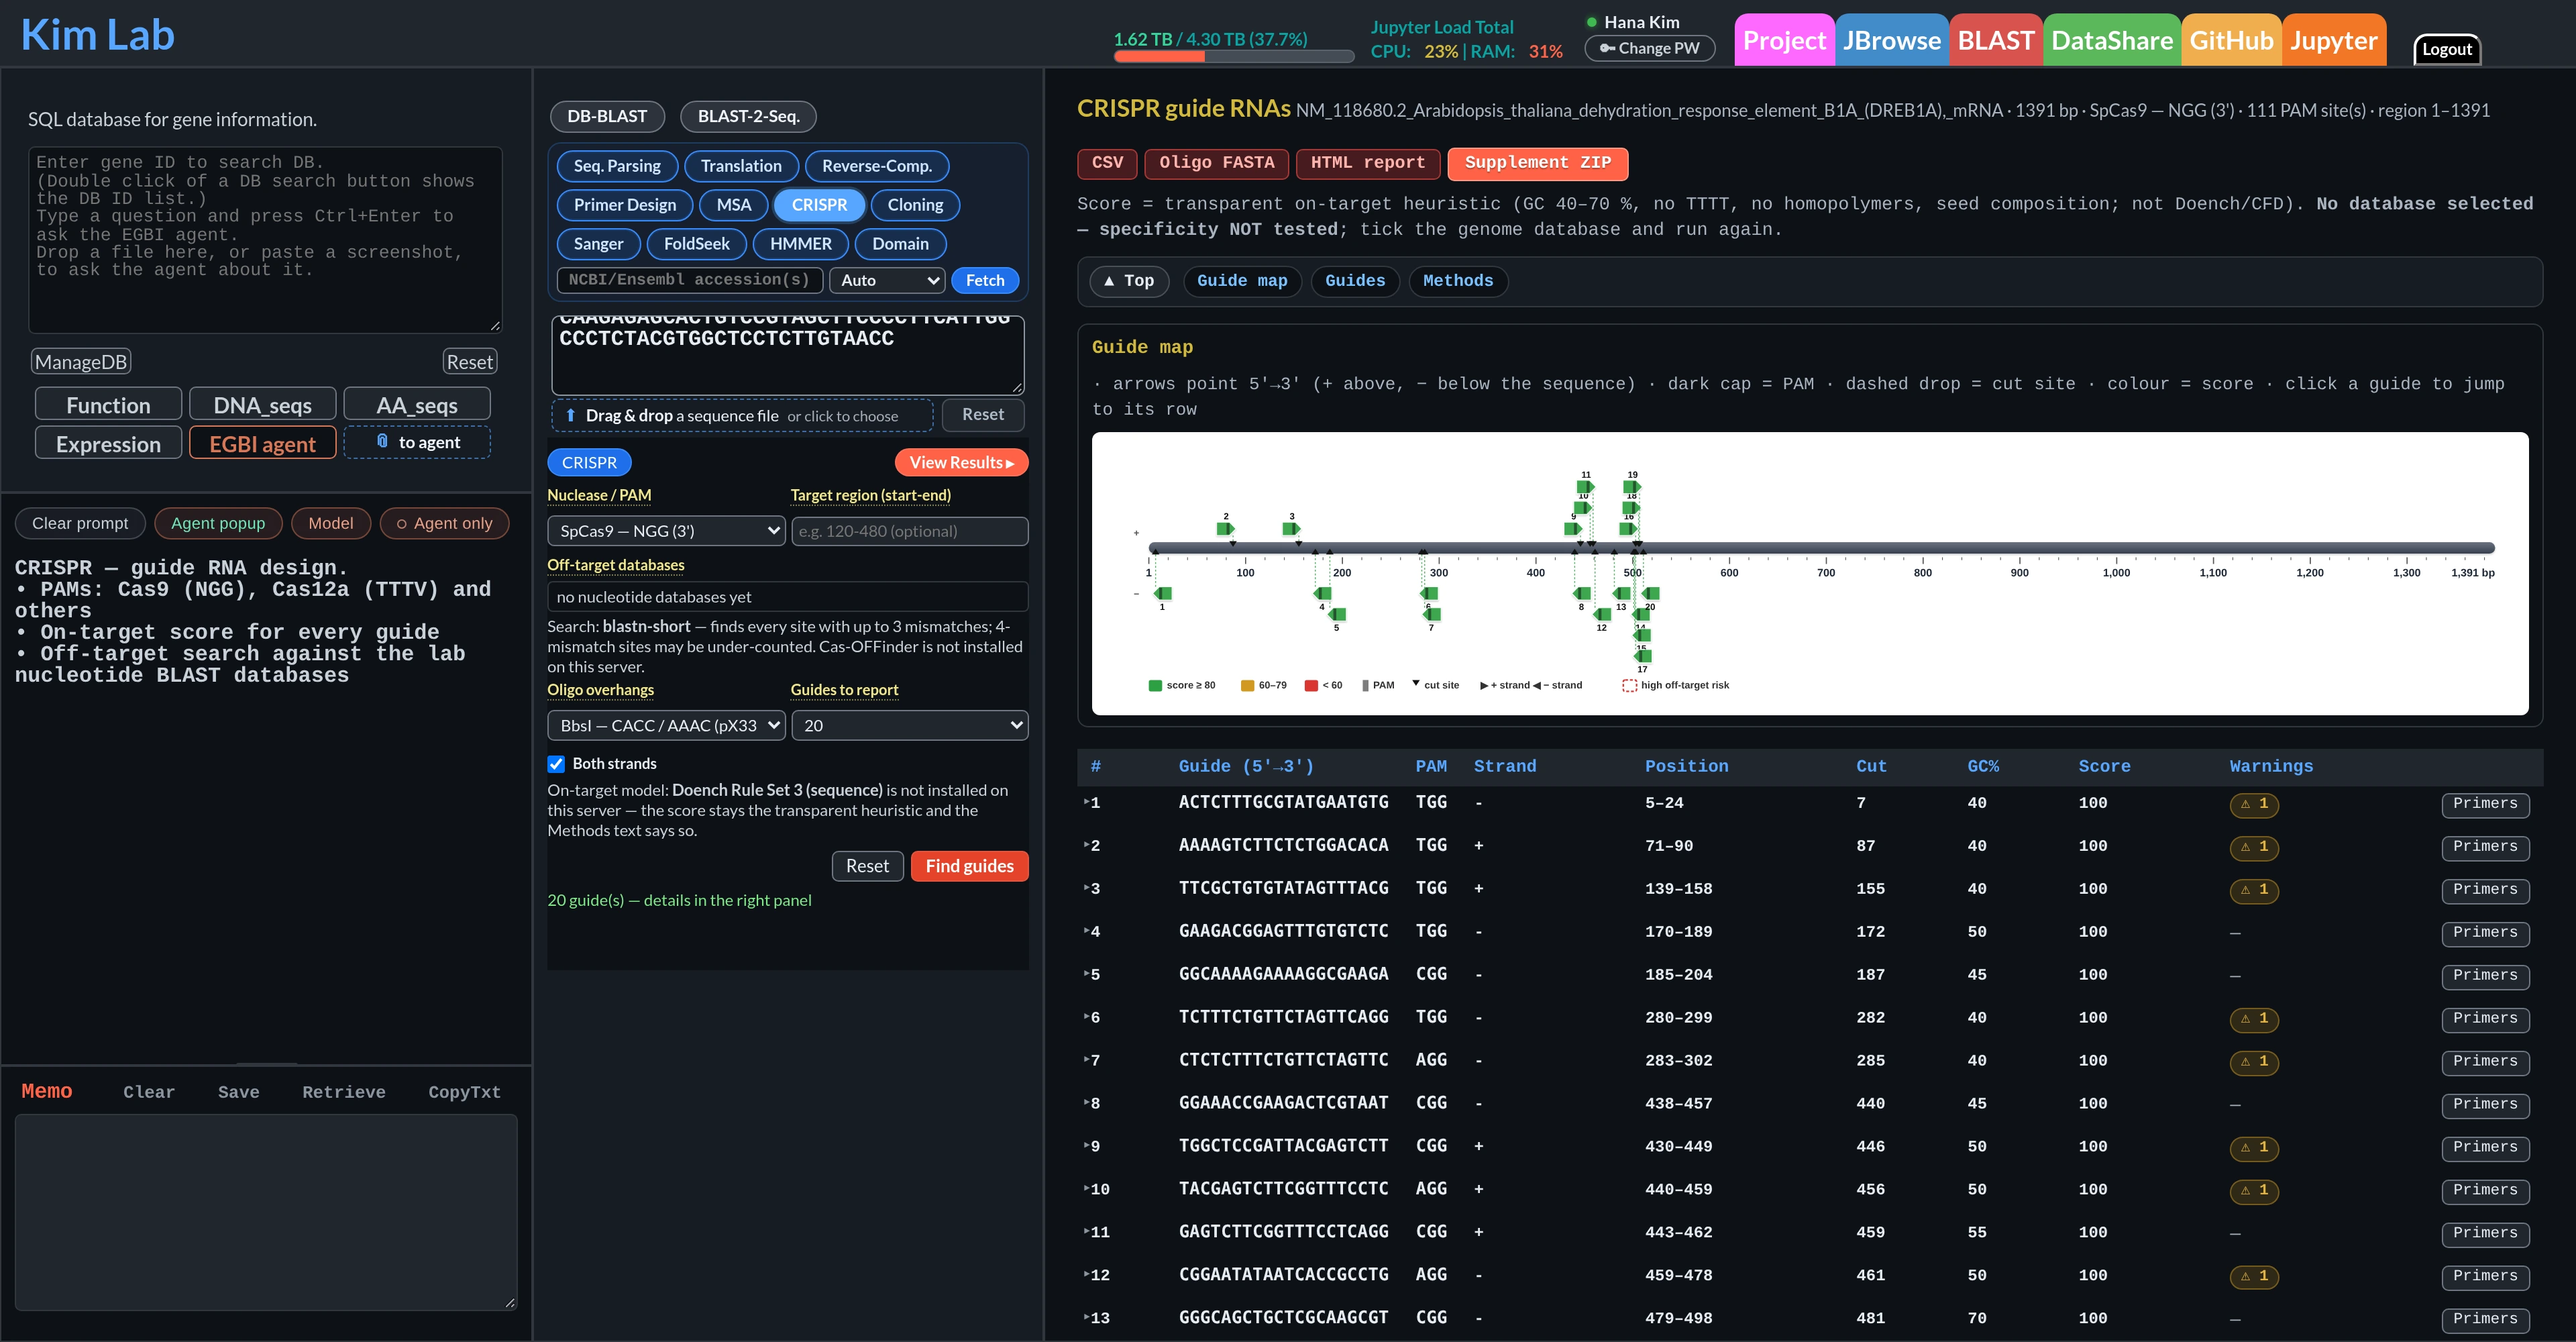Open the Oligo overhangs BbsI dropdown
The width and height of the screenshot is (2576, 1342).
pos(667,726)
